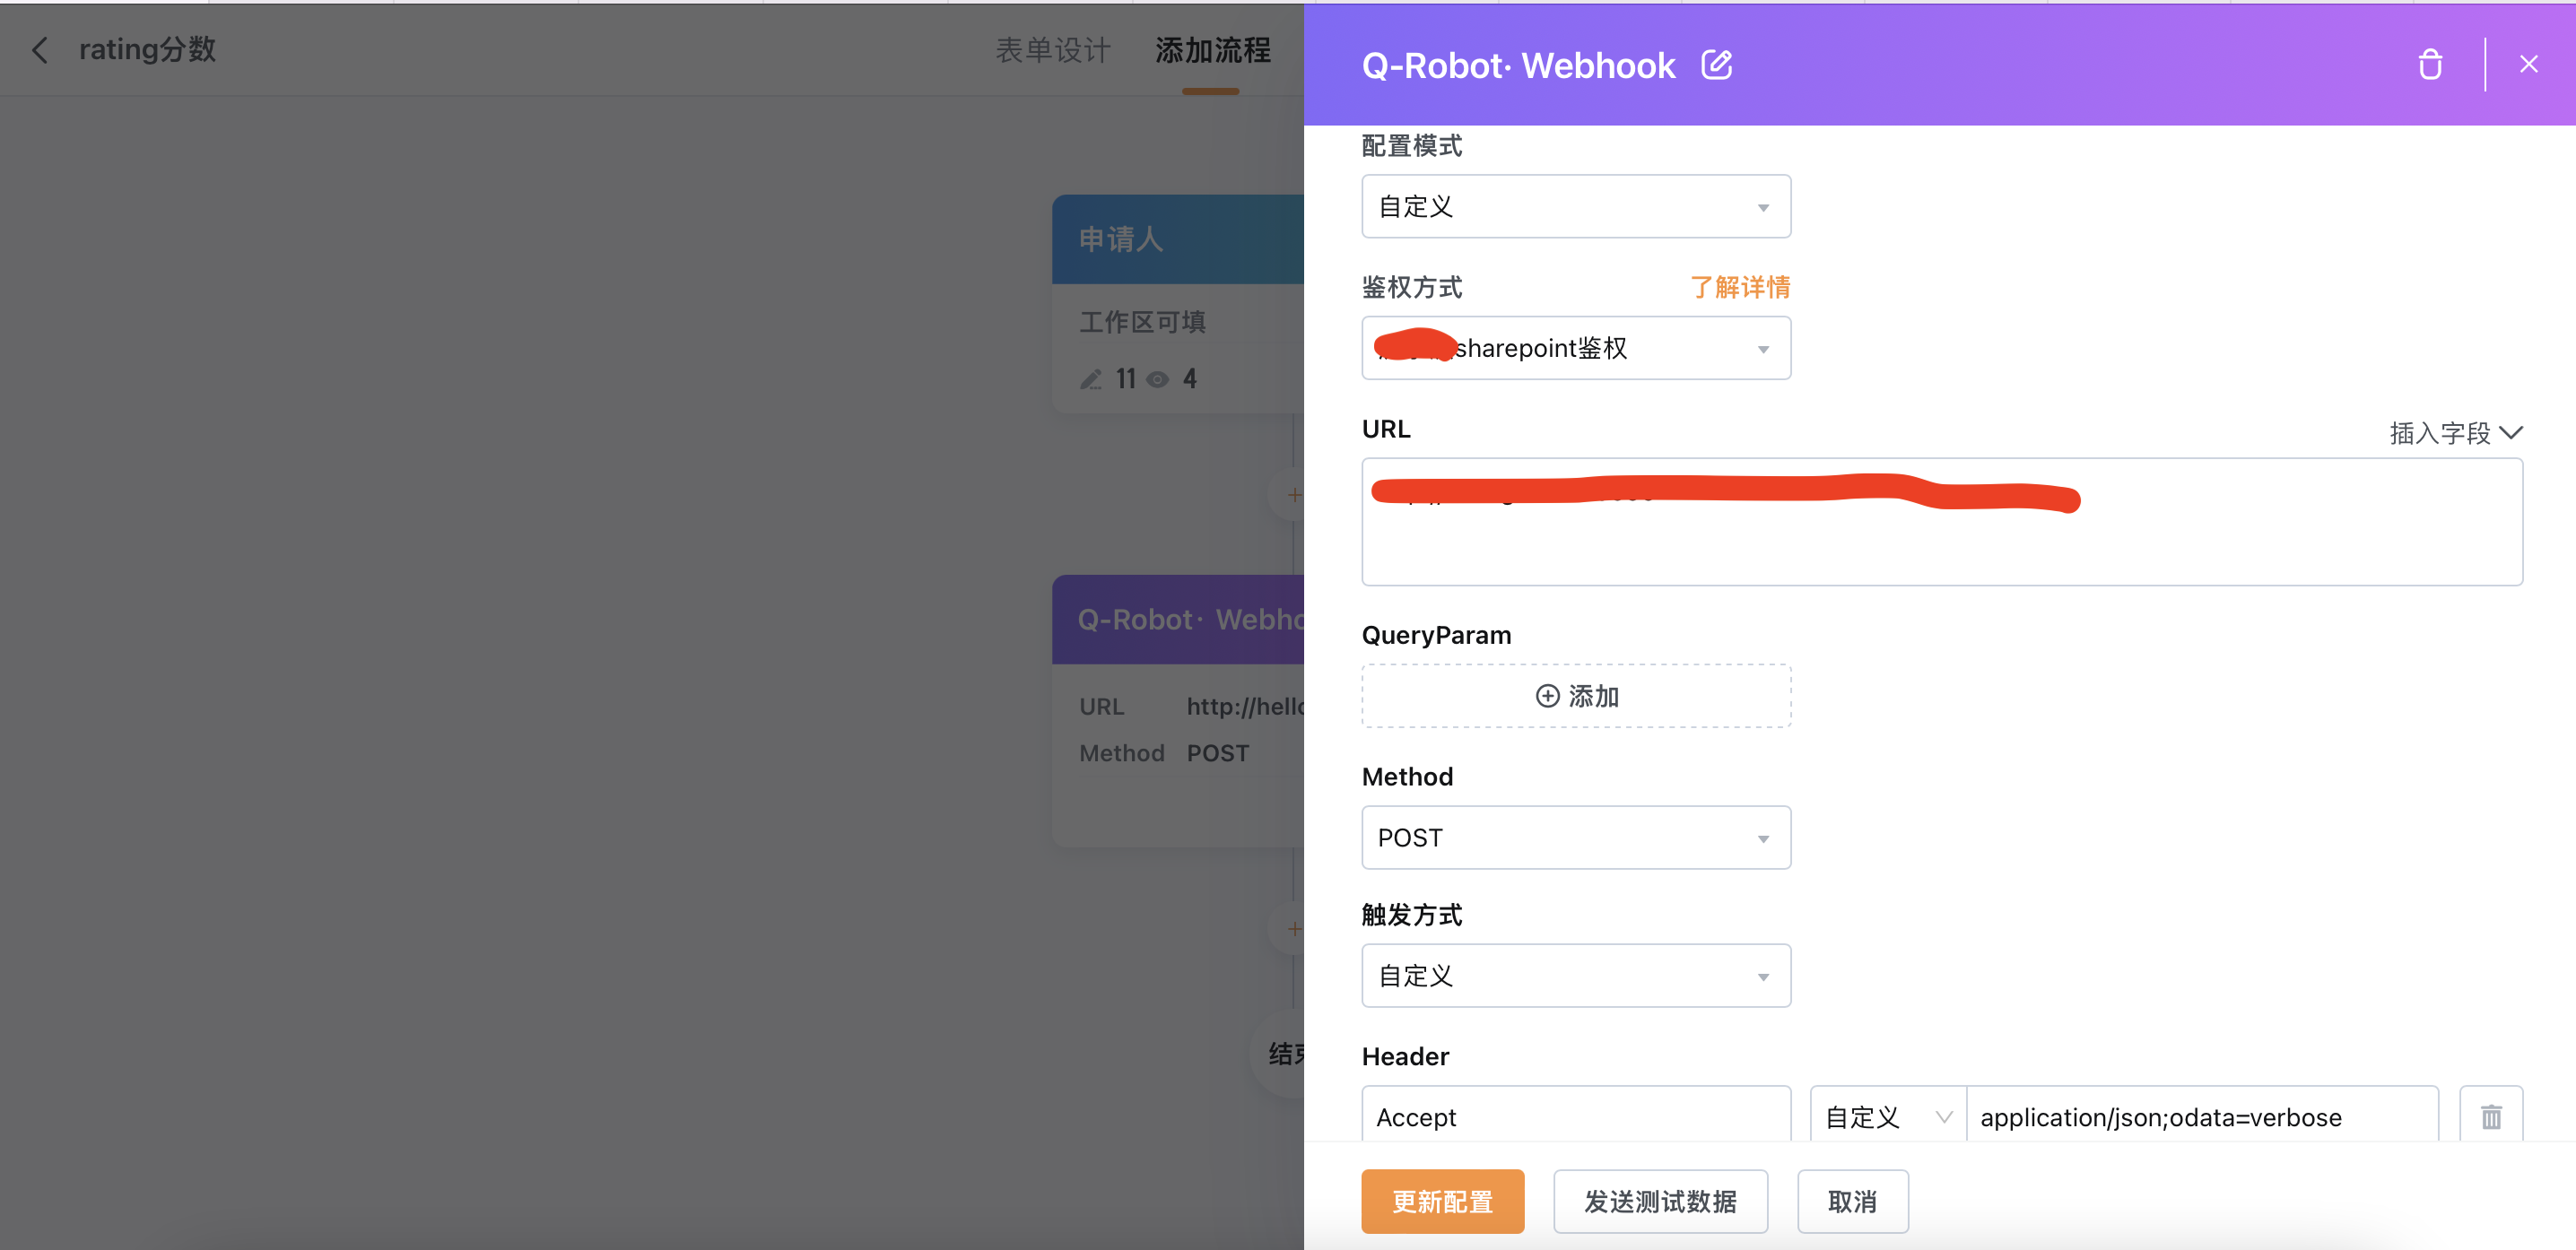The height and width of the screenshot is (1250, 2576).
Task: Click the 工作区可填 text
Action: pyautogui.click(x=1142, y=322)
